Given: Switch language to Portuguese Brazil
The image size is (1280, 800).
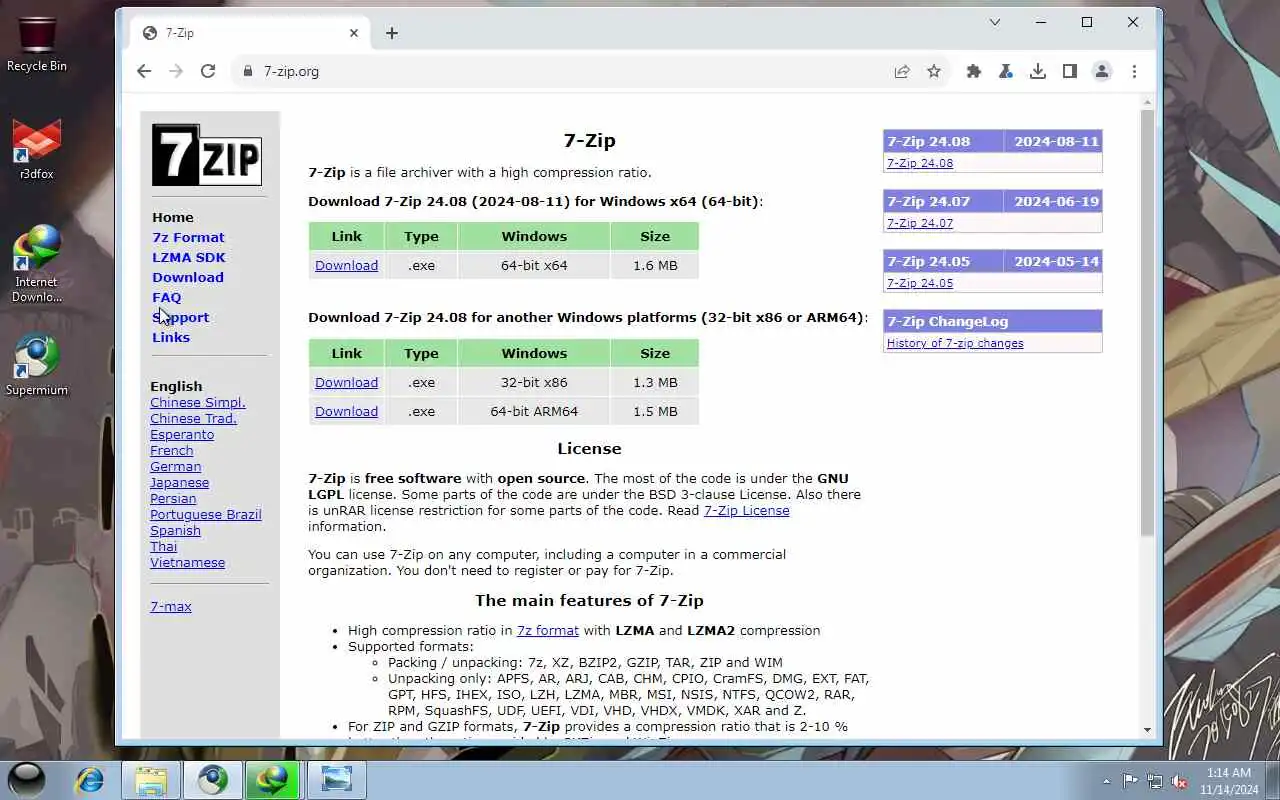Looking at the screenshot, I should (206, 514).
